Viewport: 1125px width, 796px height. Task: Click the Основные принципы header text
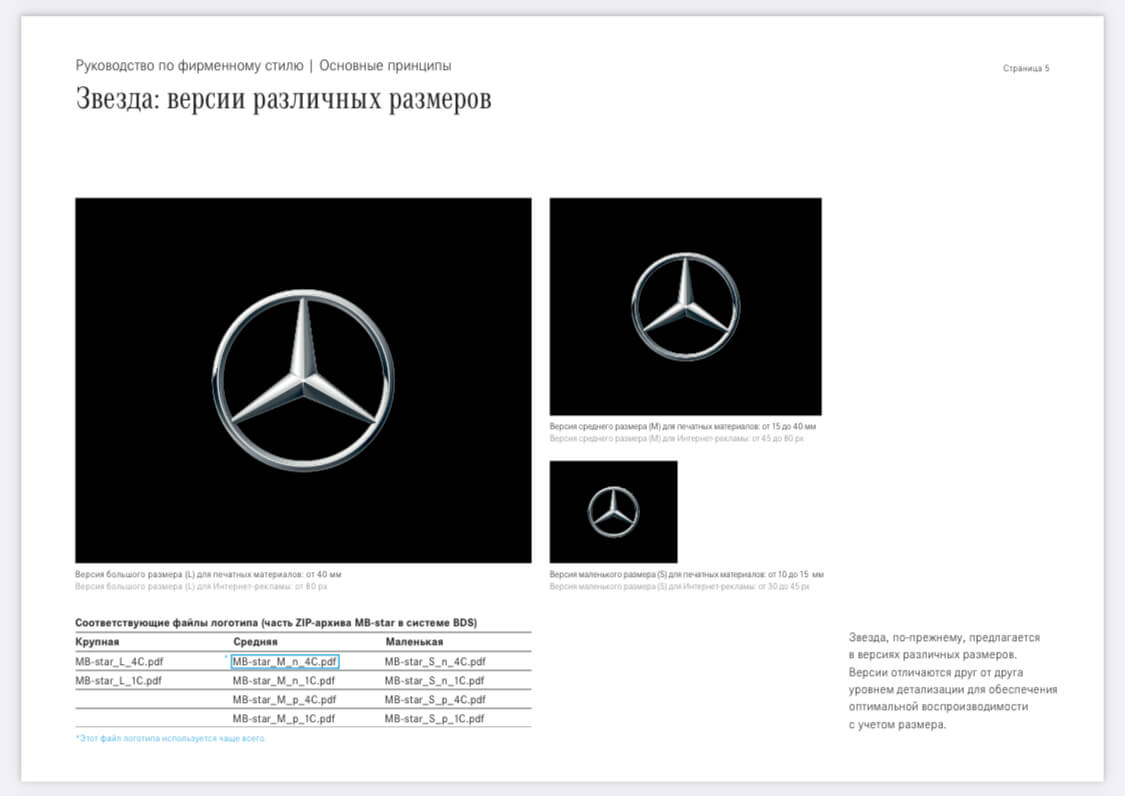pyautogui.click(x=385, y=65)
